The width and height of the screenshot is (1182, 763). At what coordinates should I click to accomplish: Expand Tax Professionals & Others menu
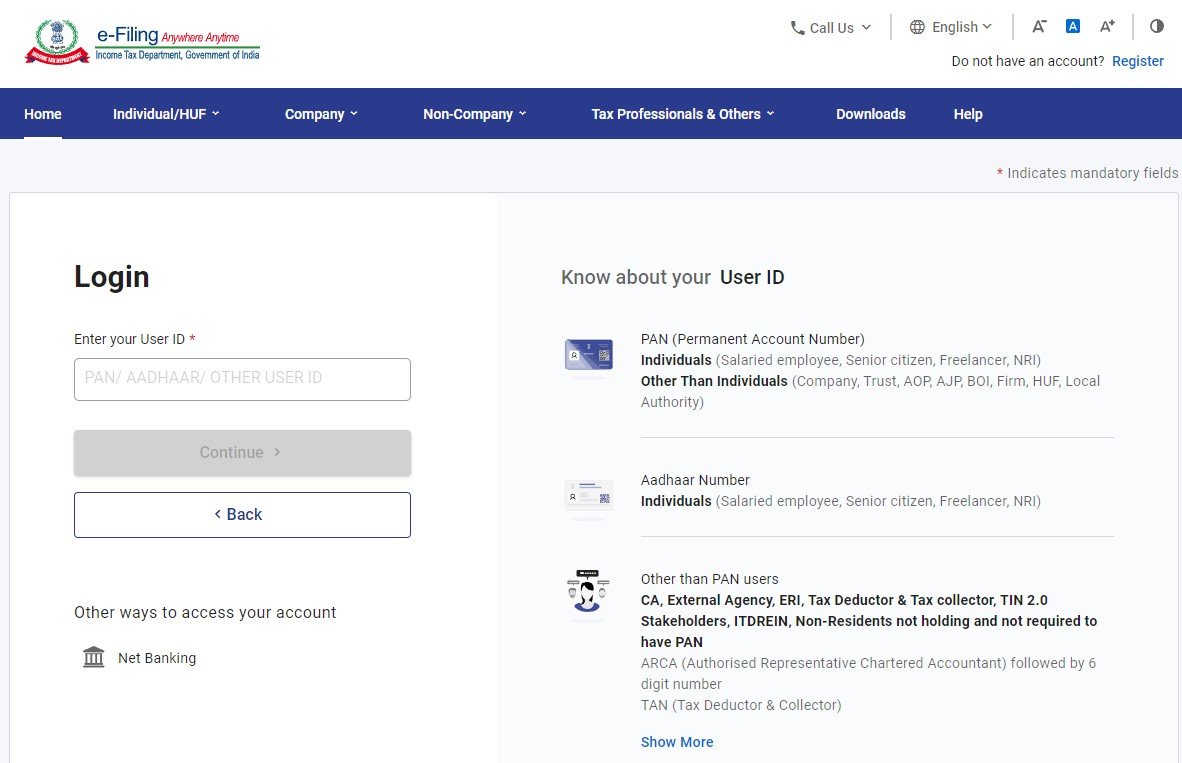coord(683,114)
